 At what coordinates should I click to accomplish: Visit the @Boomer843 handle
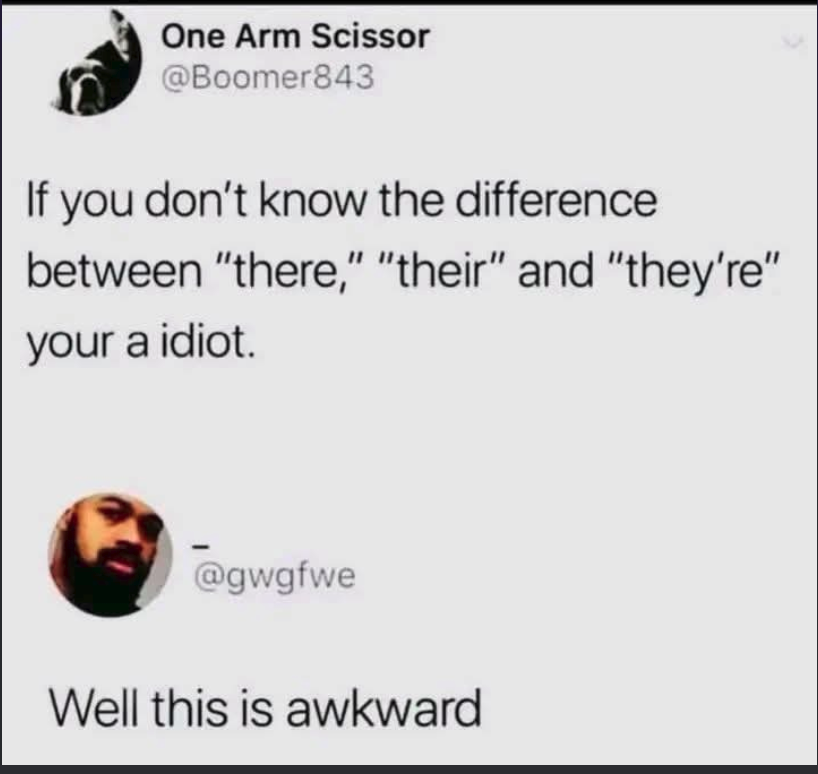coord(268,77)
